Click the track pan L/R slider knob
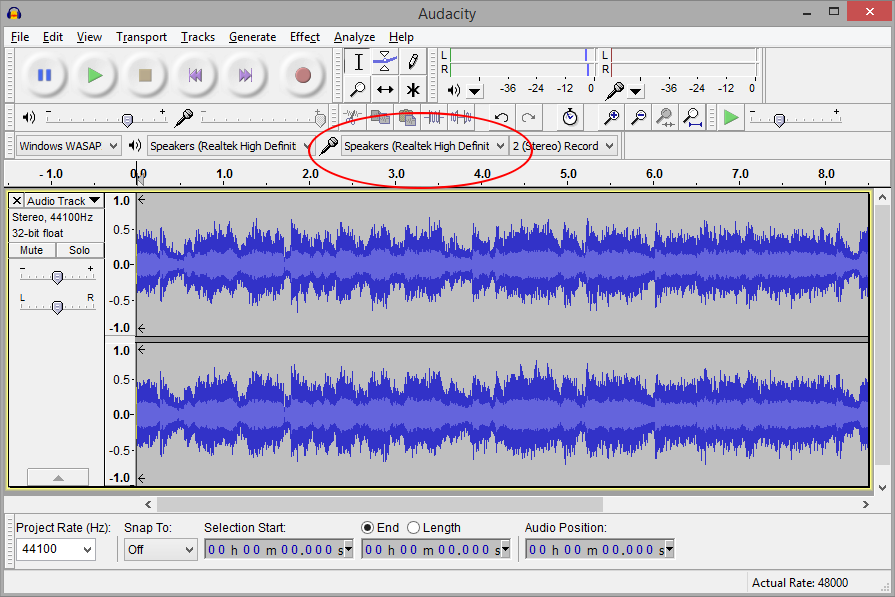895x597 pixels. pyautogui.click(x=57, y=308)
